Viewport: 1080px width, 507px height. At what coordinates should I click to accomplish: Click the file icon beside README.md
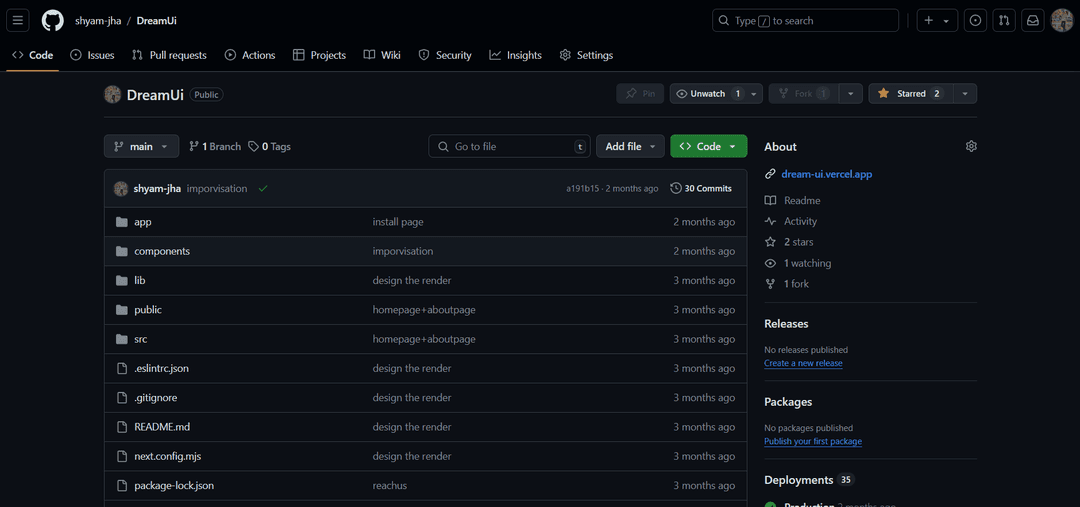point(122,427)
